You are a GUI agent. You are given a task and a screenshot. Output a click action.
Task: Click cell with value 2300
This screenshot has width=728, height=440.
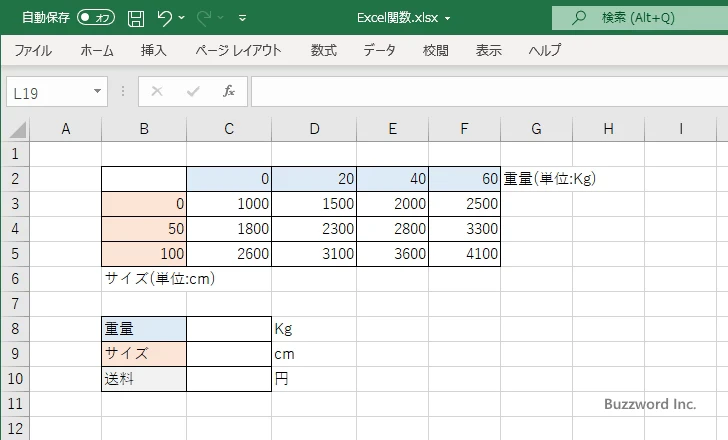314,229
